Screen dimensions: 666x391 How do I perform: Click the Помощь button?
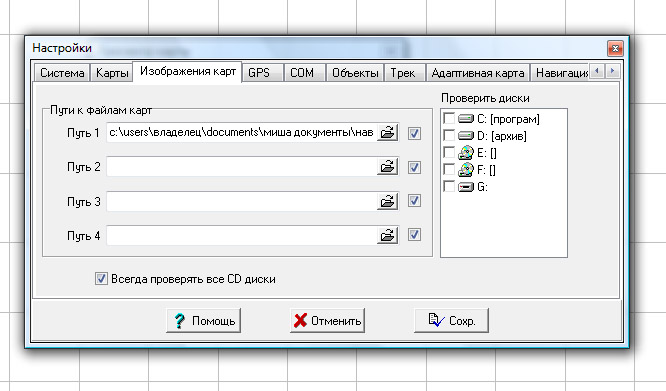[x=203, y=321]
